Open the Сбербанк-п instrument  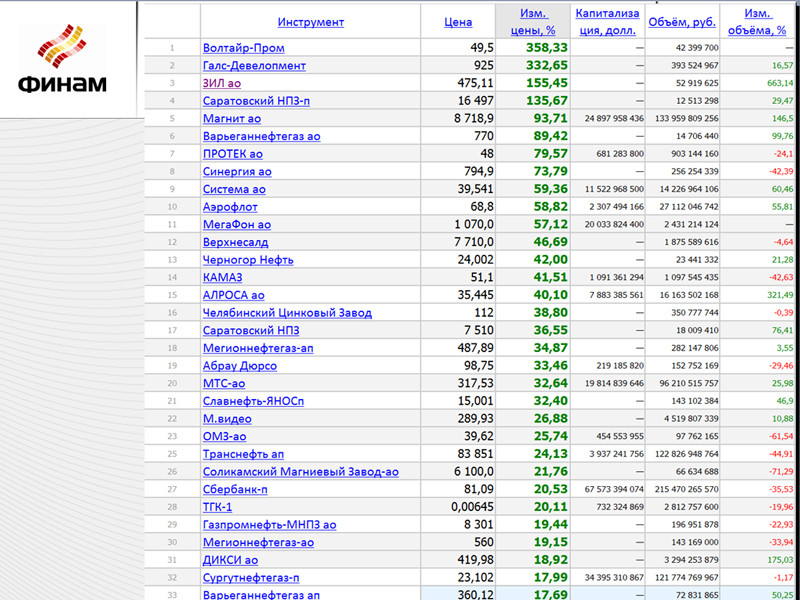(235, 490)
